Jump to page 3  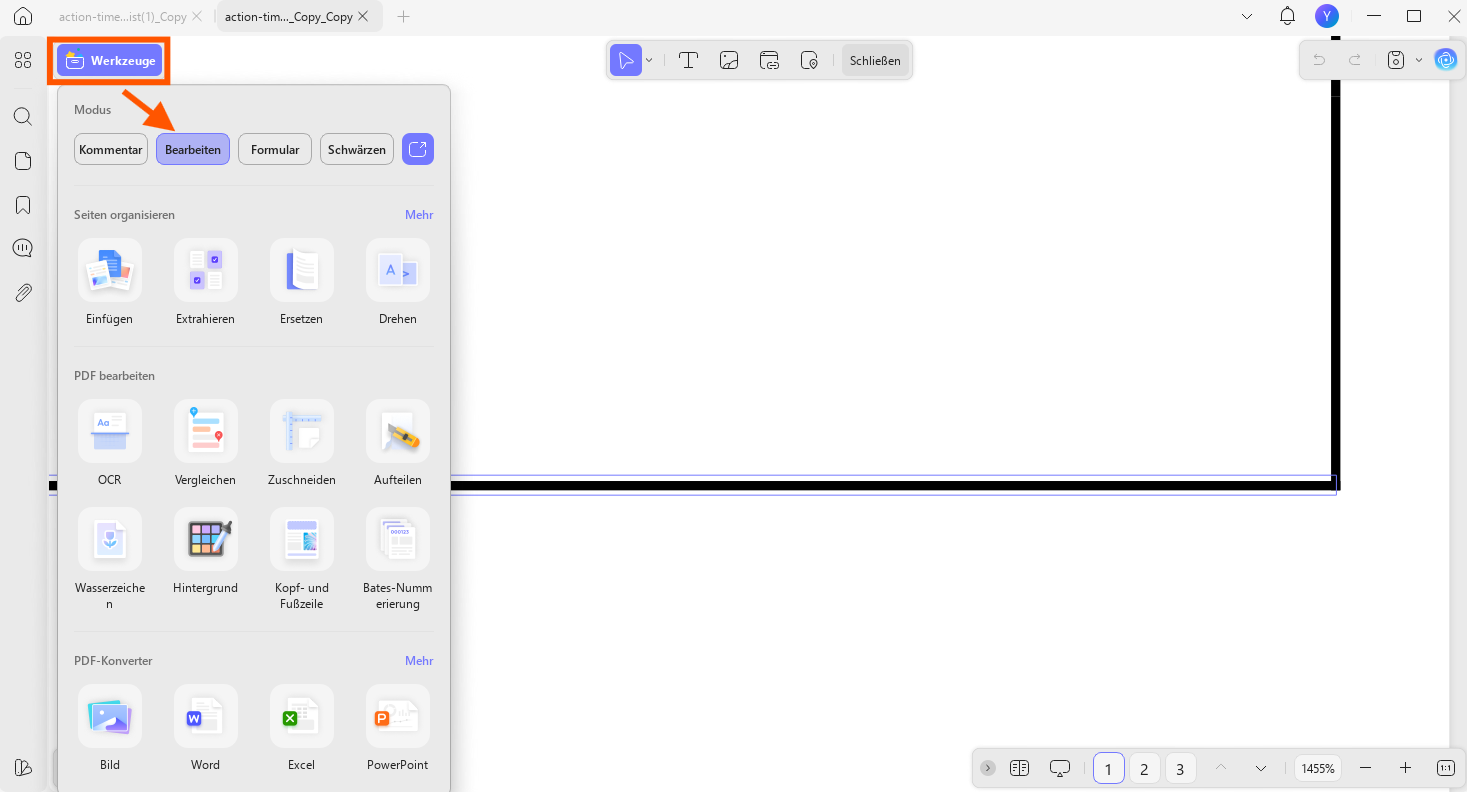point(1180,768)
